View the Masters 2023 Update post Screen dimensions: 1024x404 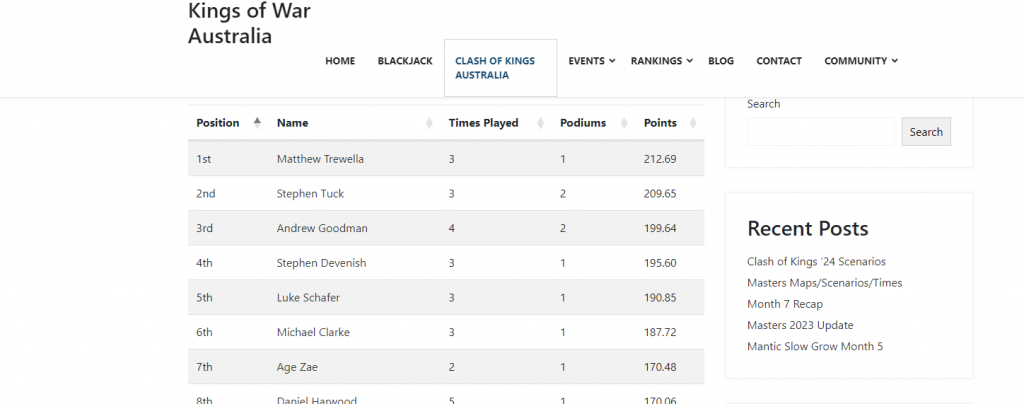tap(800, 325)
